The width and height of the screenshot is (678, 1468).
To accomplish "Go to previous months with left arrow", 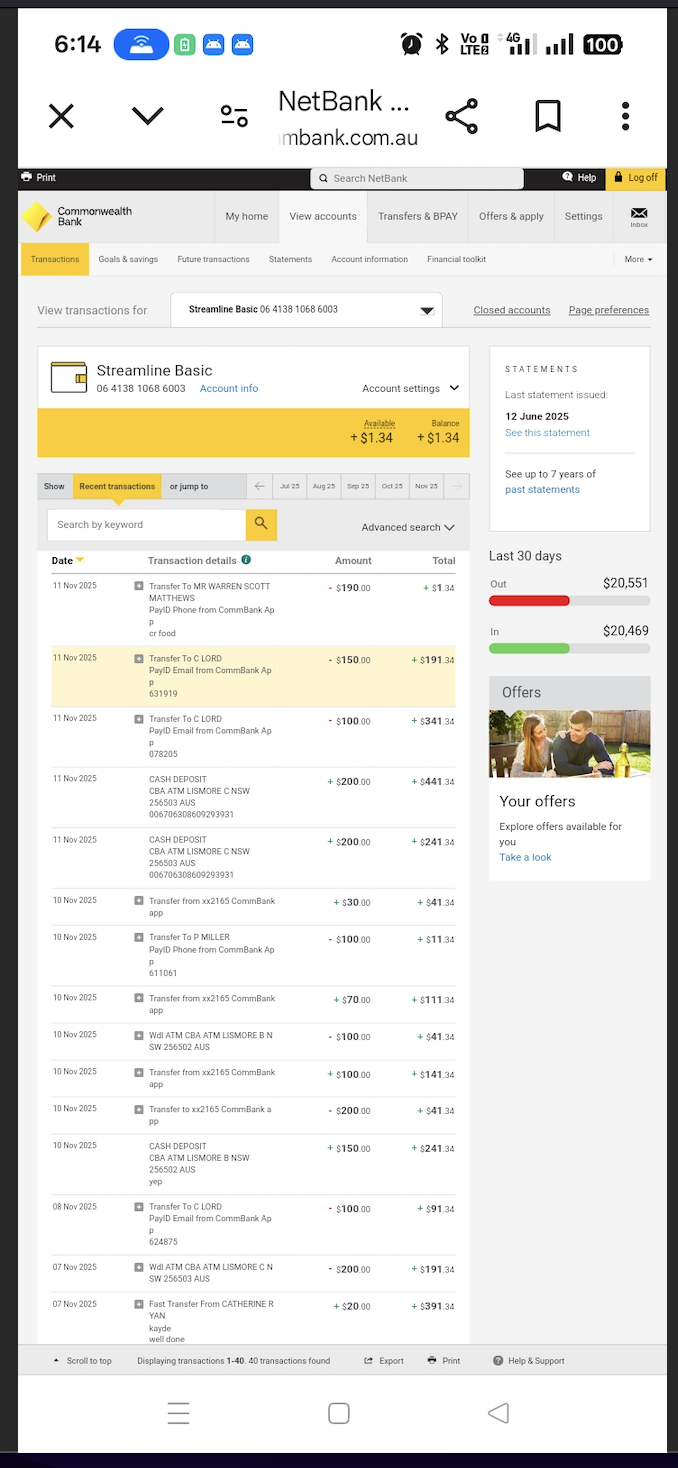I will pos(260,486).
